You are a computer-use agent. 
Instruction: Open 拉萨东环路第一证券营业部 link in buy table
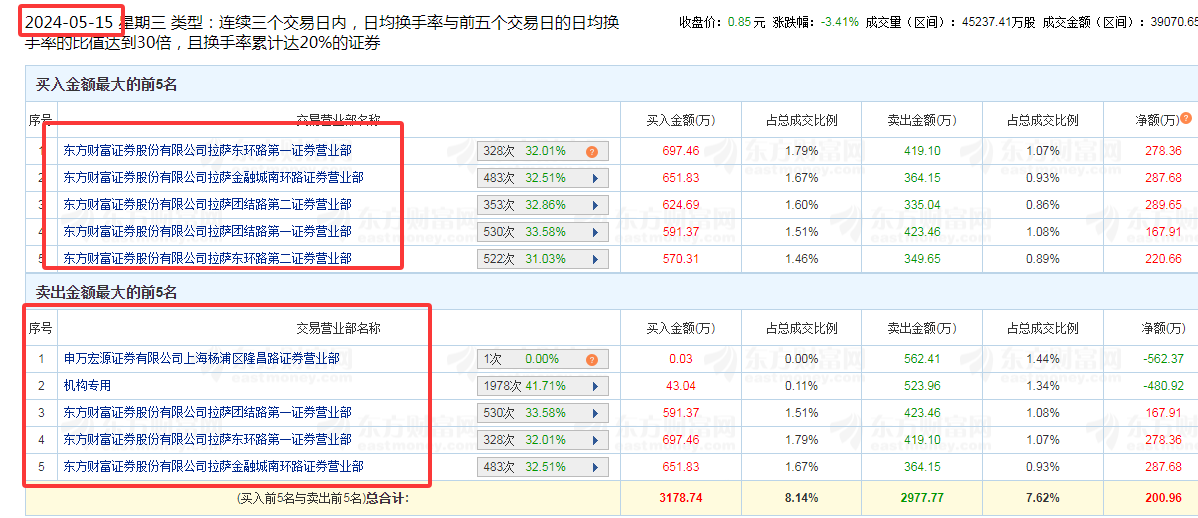[x=208, y=151]
